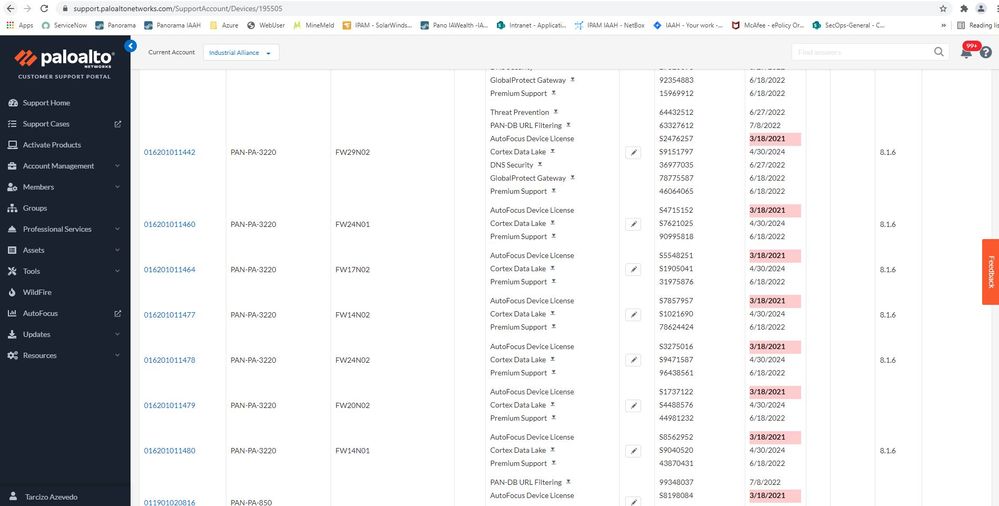Image resolution: width=999 pixels, height=506 pixels.
Task: Collapse the sidebar with the blue chevron button
Action: tap(131, 46)
